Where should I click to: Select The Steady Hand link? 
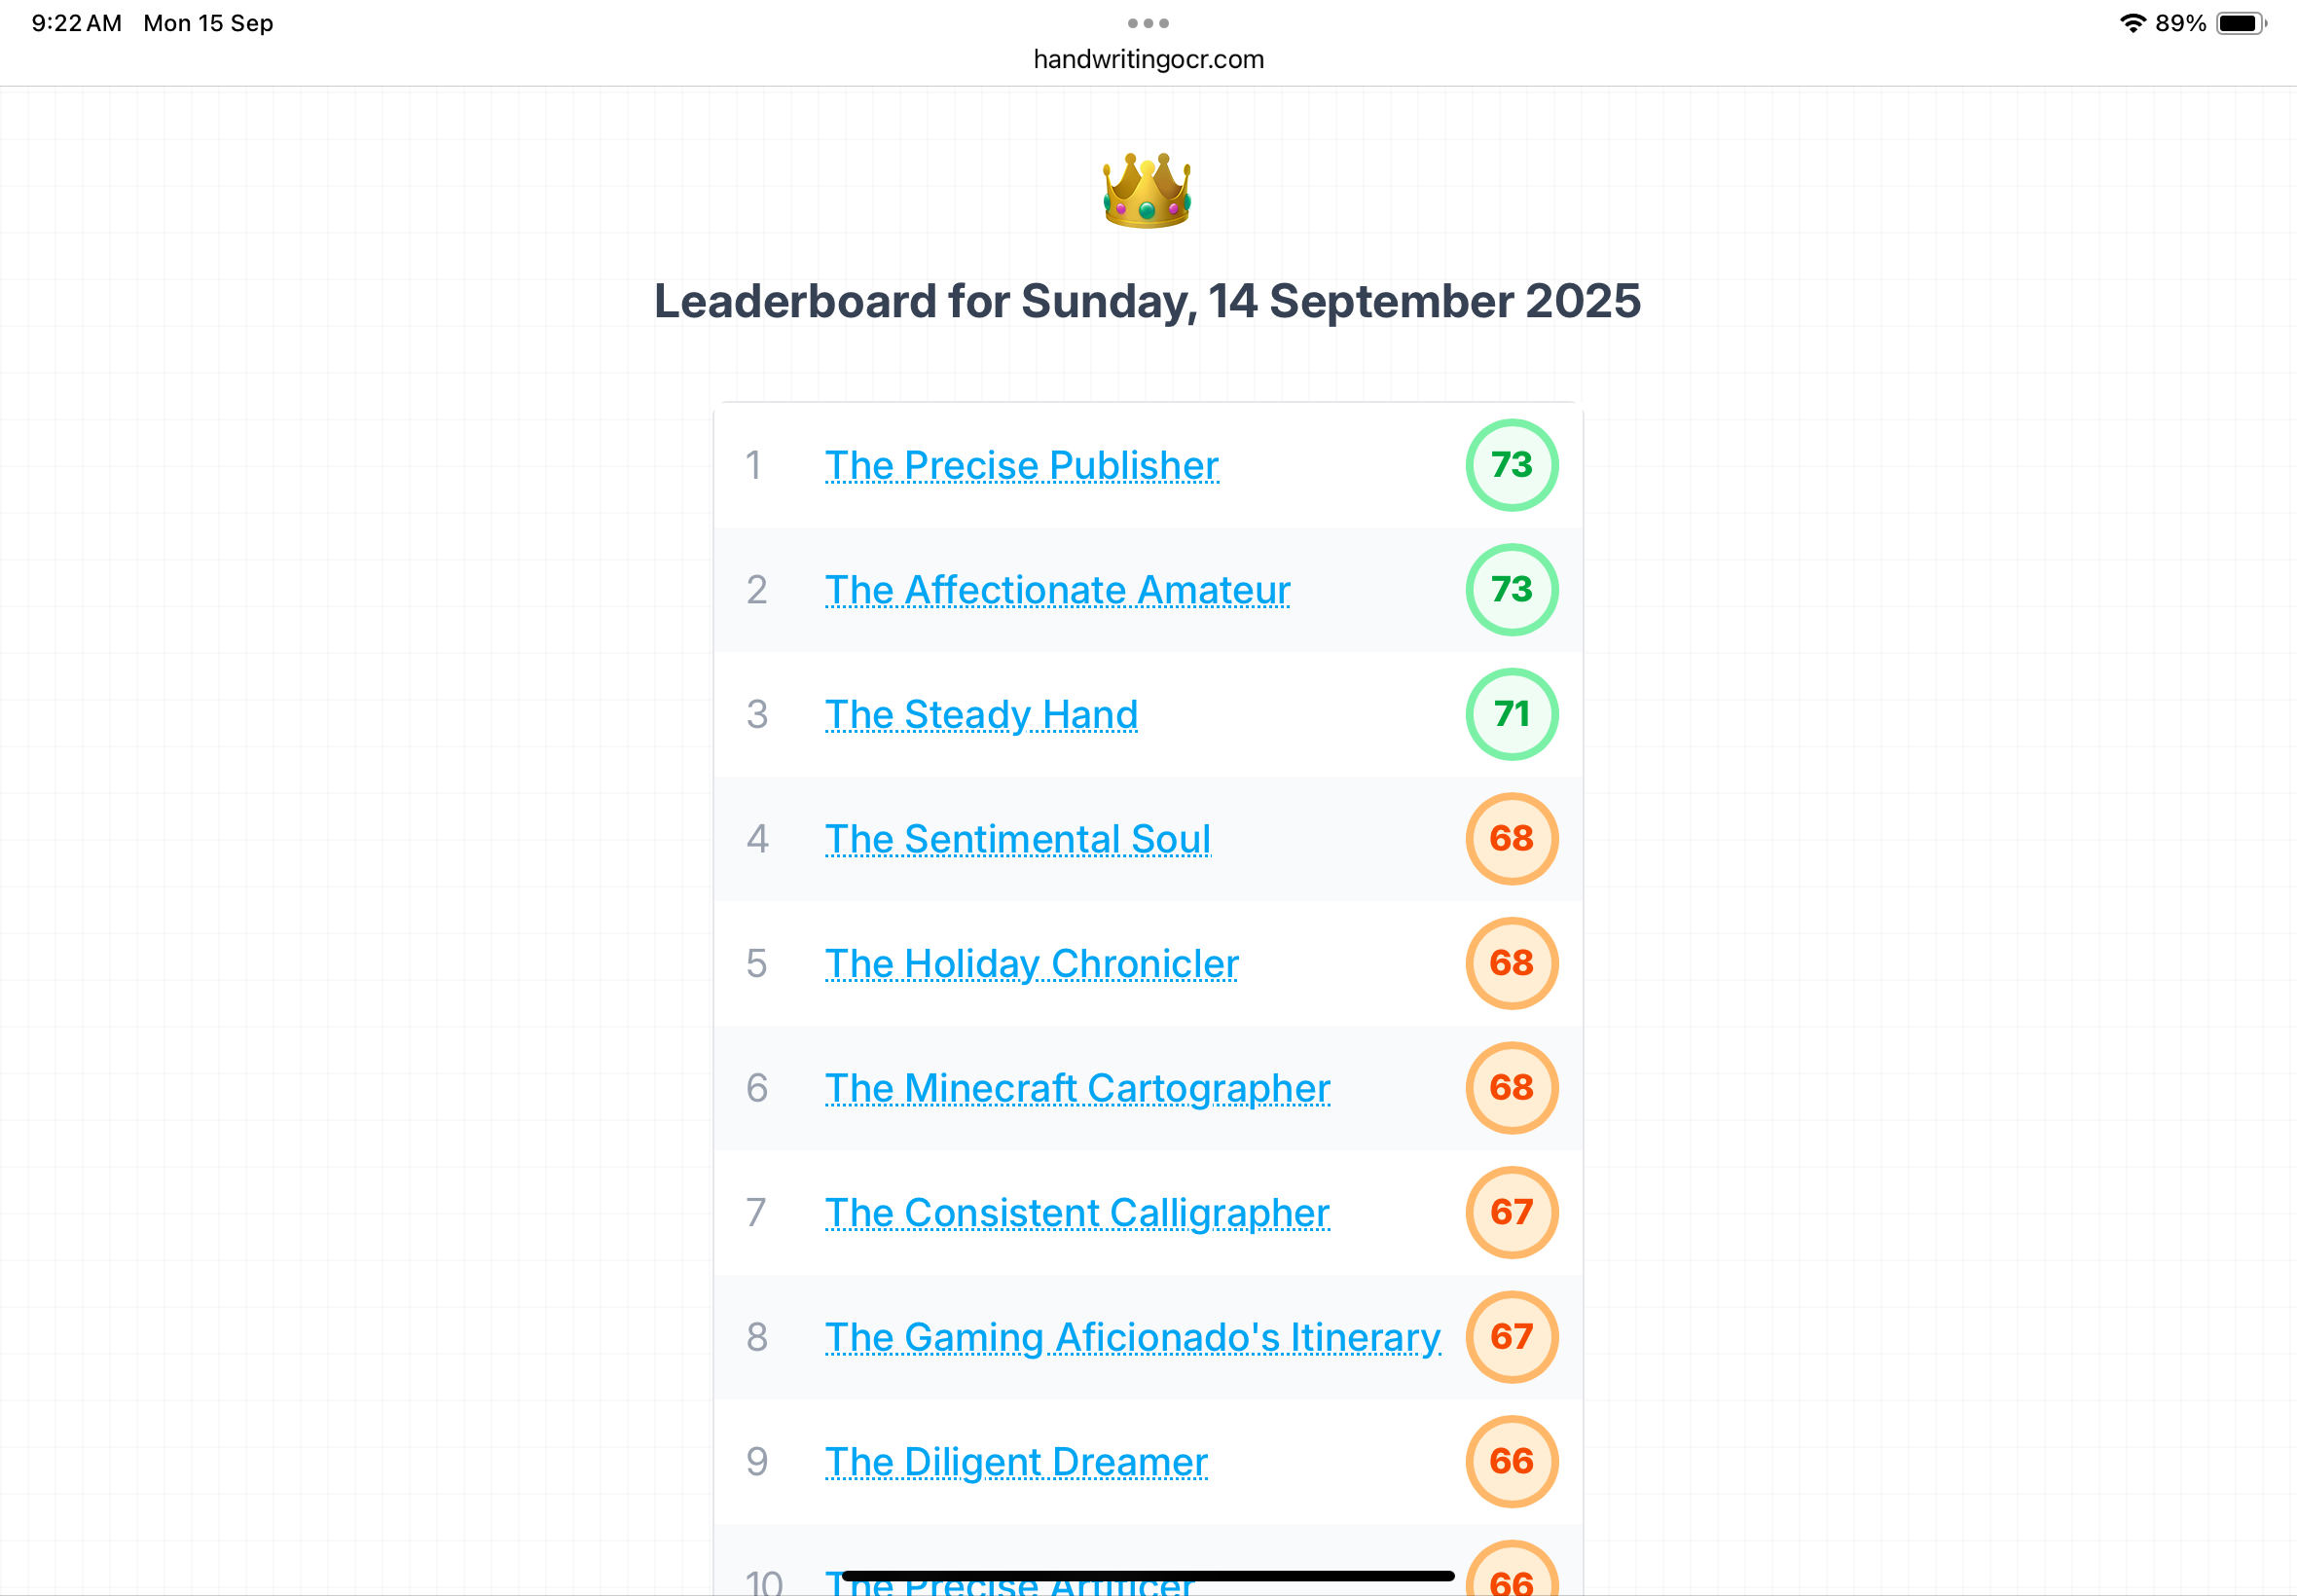(x=981, y=714)
